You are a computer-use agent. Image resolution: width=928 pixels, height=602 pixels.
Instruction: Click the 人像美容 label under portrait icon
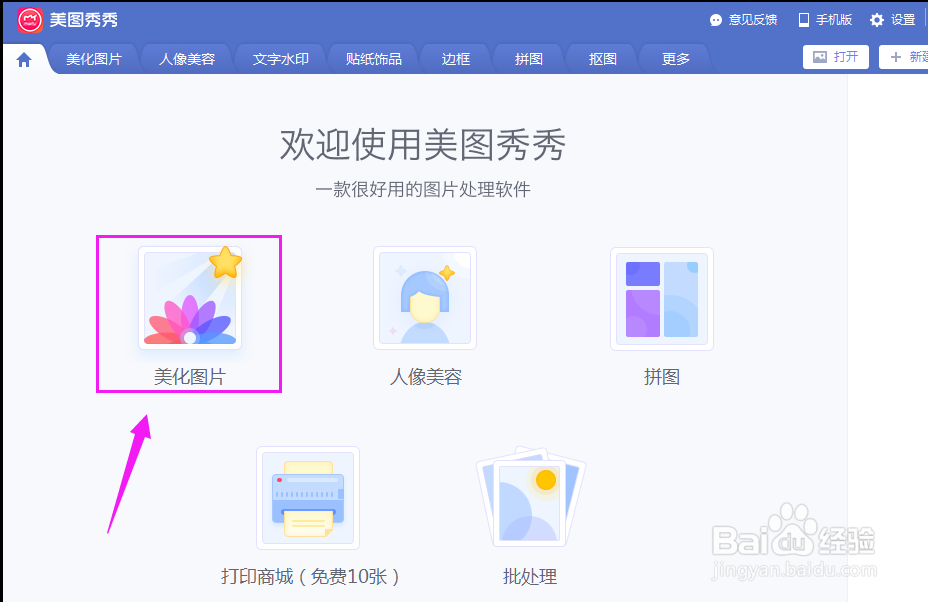point(426,377)
